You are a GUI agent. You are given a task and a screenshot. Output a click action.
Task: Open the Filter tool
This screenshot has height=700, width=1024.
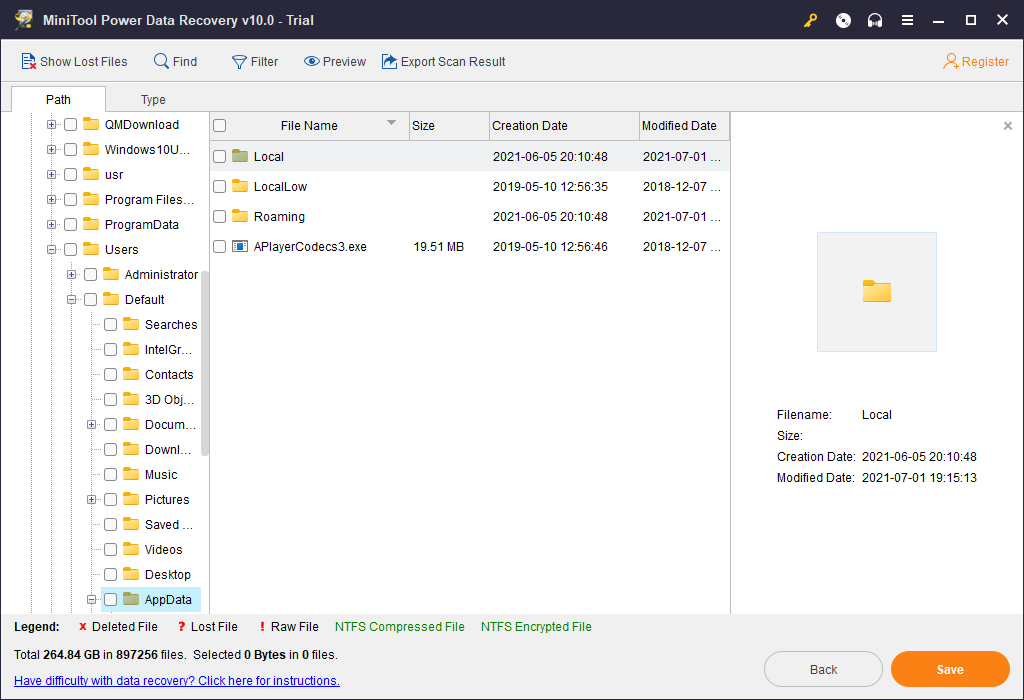point(255,61)
